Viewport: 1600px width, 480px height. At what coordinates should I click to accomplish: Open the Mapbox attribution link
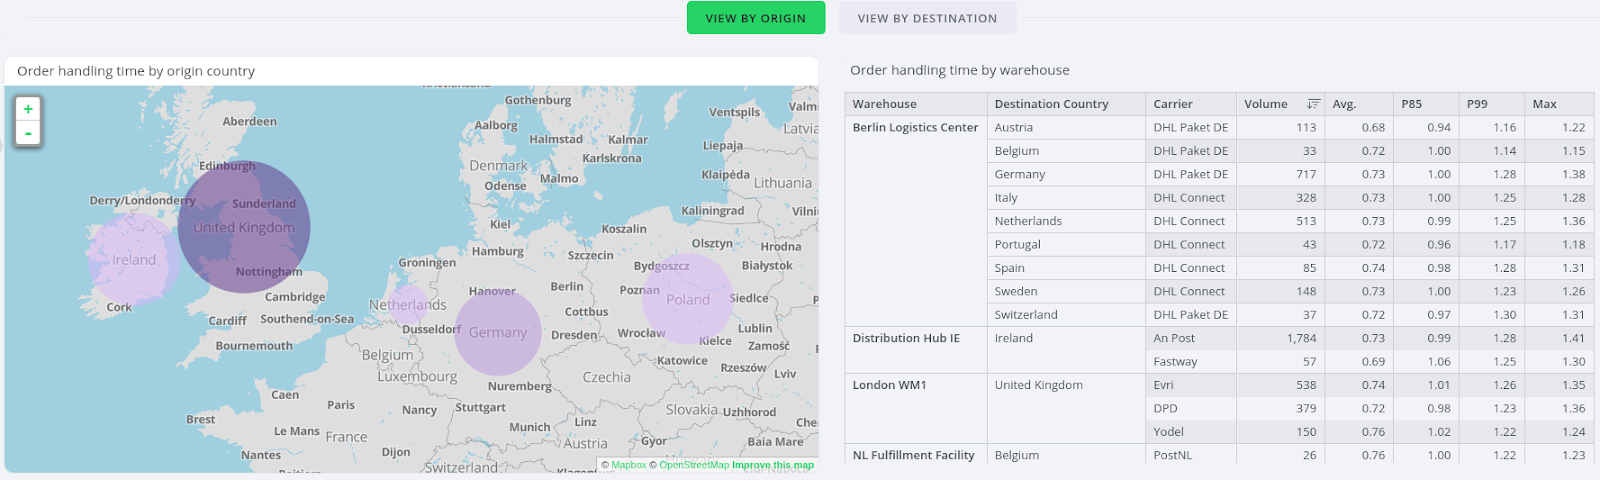click(x=628, y=465)
